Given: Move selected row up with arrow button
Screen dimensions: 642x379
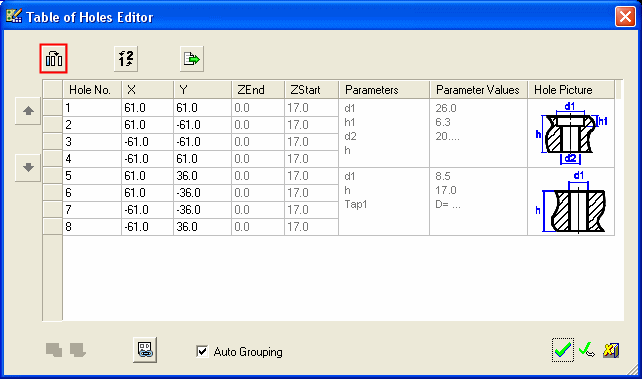Looking at the screenshot, I should 28,111.
